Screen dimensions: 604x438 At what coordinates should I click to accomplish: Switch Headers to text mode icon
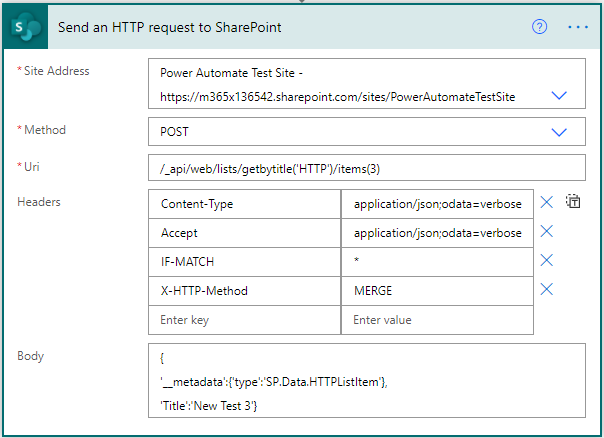[573, 201]
